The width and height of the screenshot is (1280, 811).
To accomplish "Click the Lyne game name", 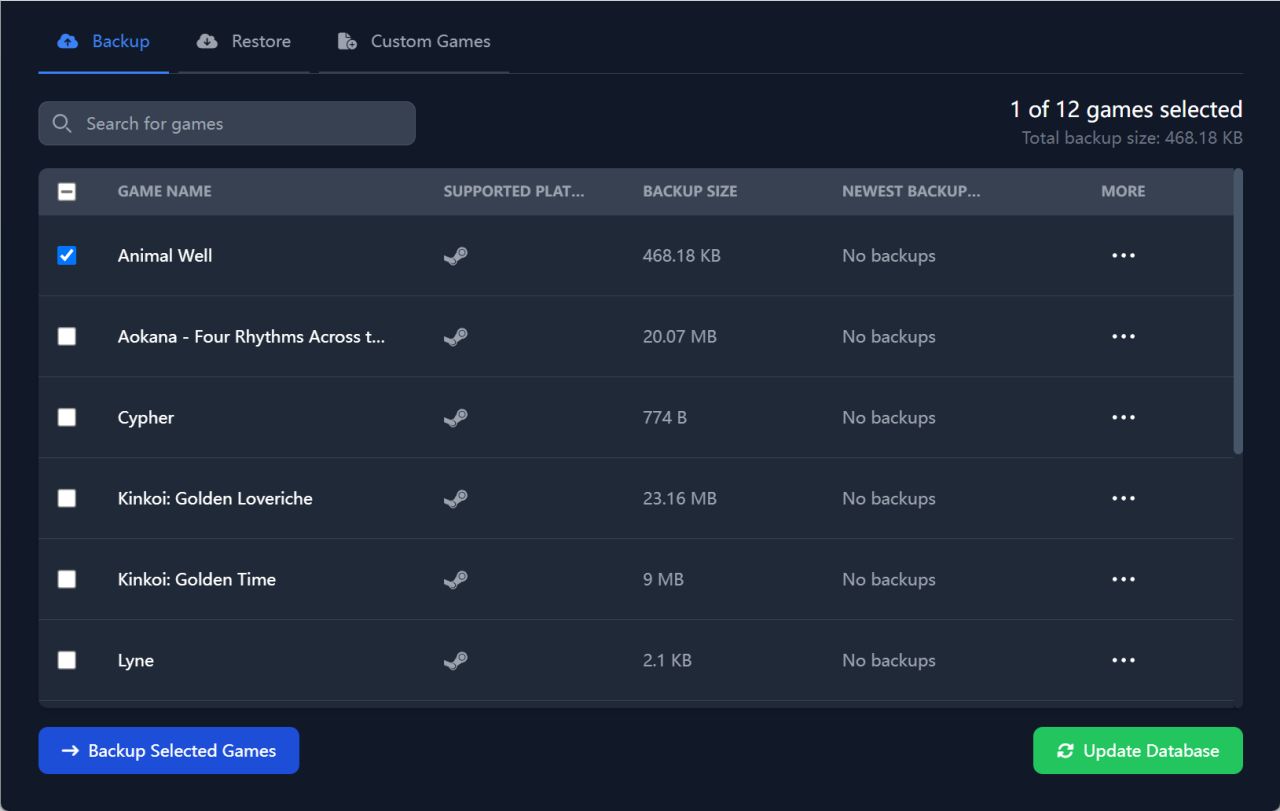I will pos(136,661).
